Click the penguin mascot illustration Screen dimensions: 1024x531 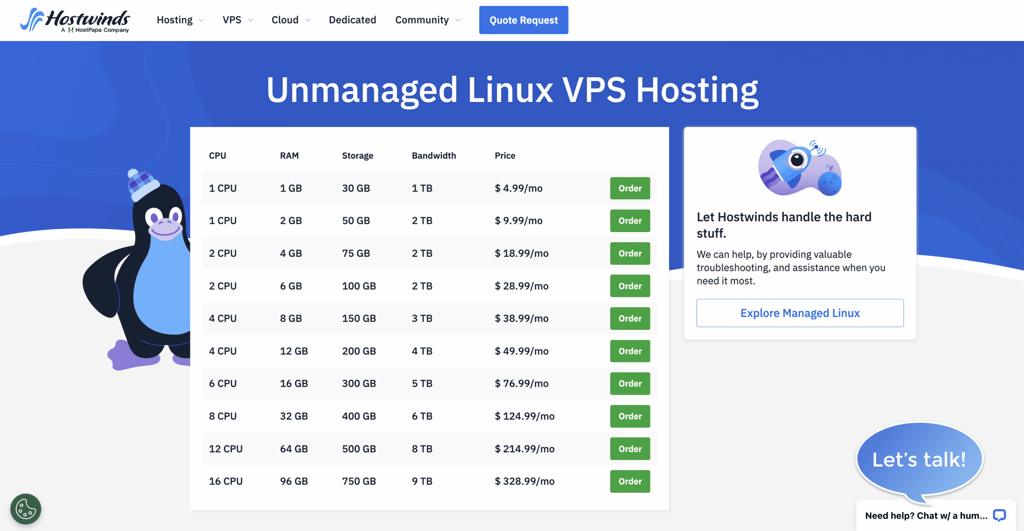(x=137, y=268)
